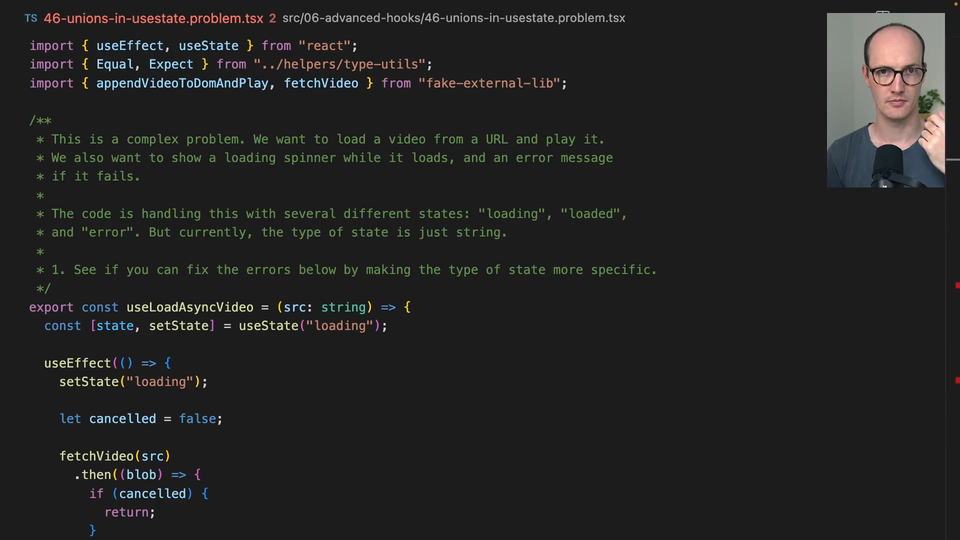Click the lower red error marker in the right scrollbar
The height and width of the screenshot is (540, 960).
pyautogui.click(x=957, y=380)
